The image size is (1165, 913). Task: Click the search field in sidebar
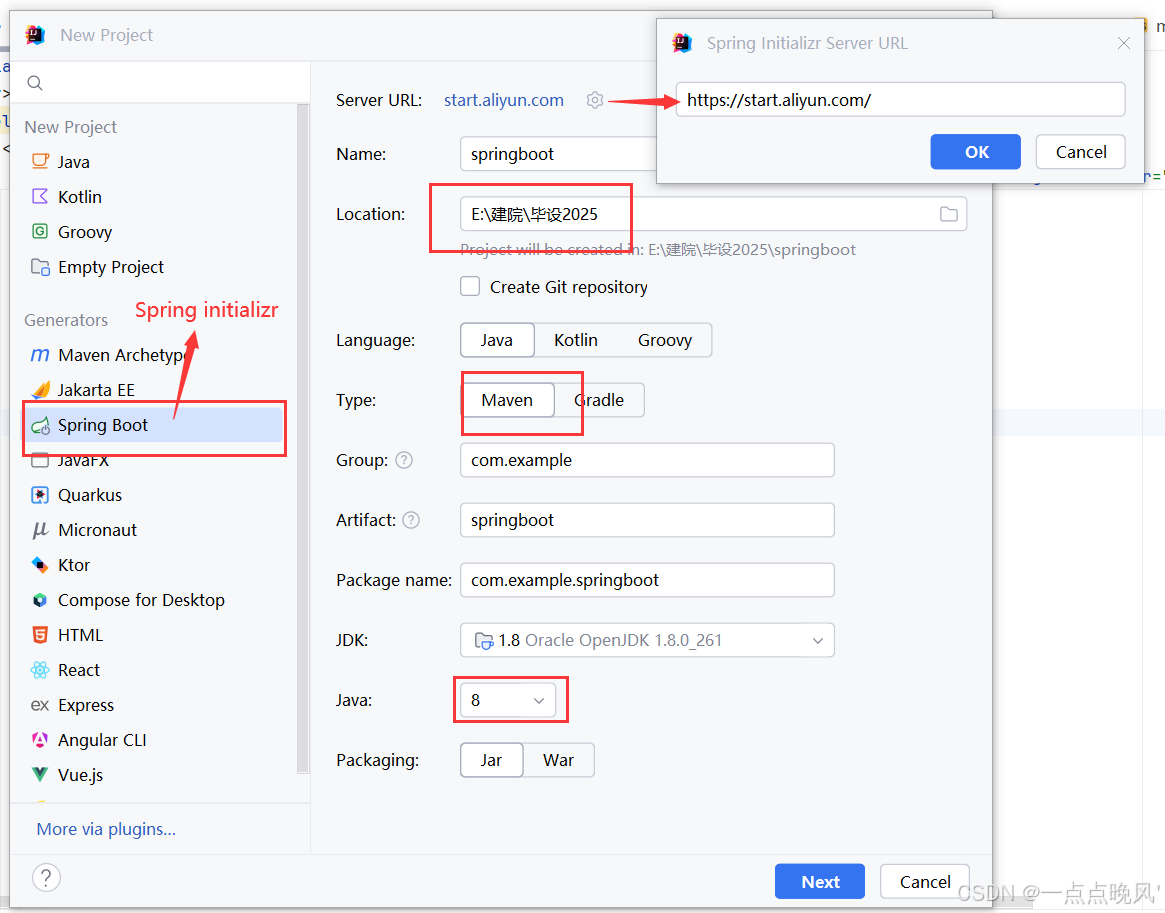(160, 82)
